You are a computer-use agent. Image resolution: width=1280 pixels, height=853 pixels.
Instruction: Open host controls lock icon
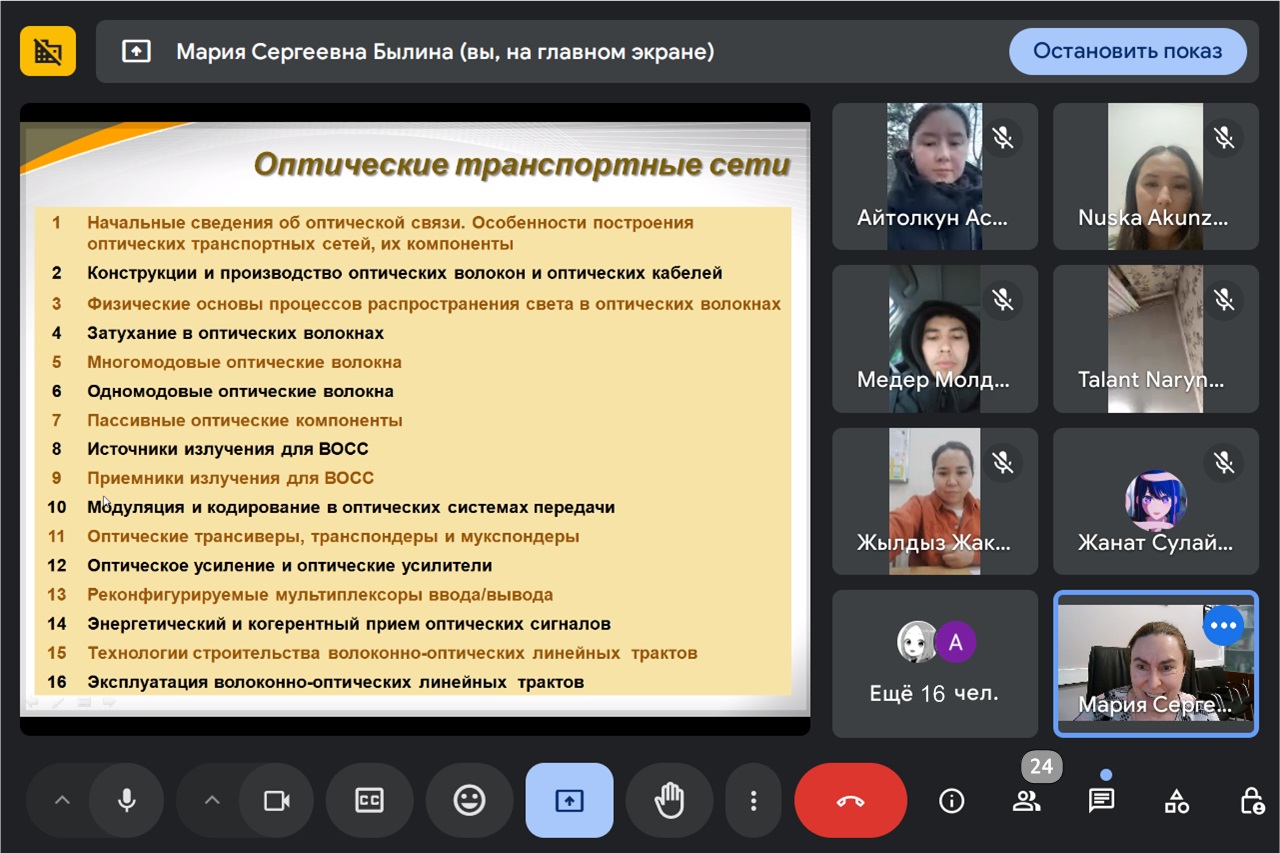(1251, 801)
